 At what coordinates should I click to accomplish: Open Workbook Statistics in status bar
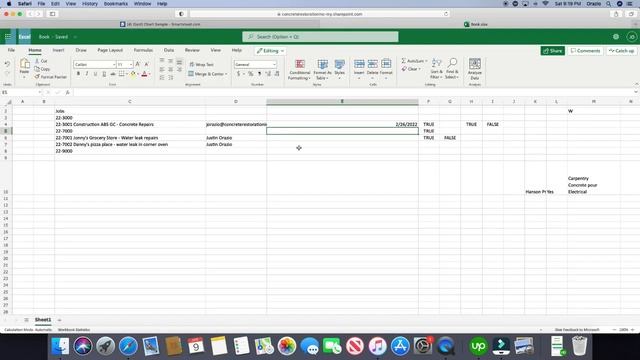point(74,329)
